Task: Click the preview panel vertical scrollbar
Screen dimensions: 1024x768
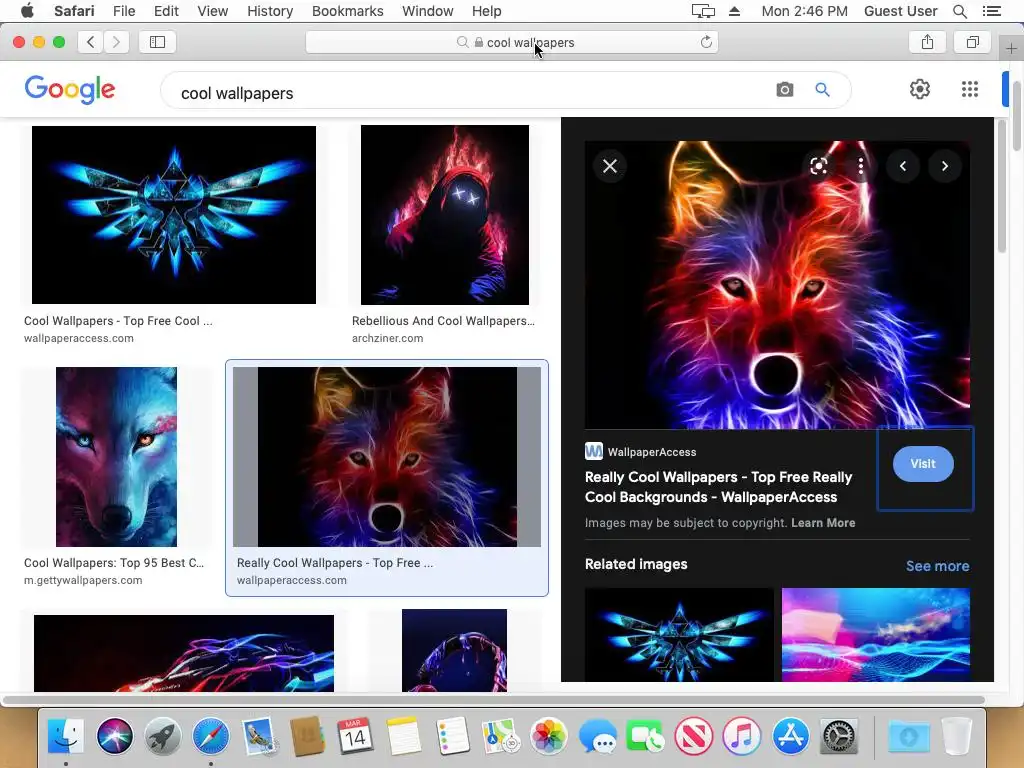Action: [x=1002, y=187]
